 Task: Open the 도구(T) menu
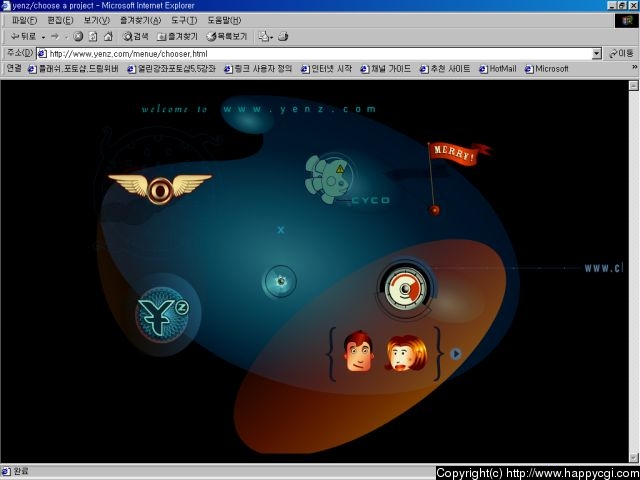(184, 20)
